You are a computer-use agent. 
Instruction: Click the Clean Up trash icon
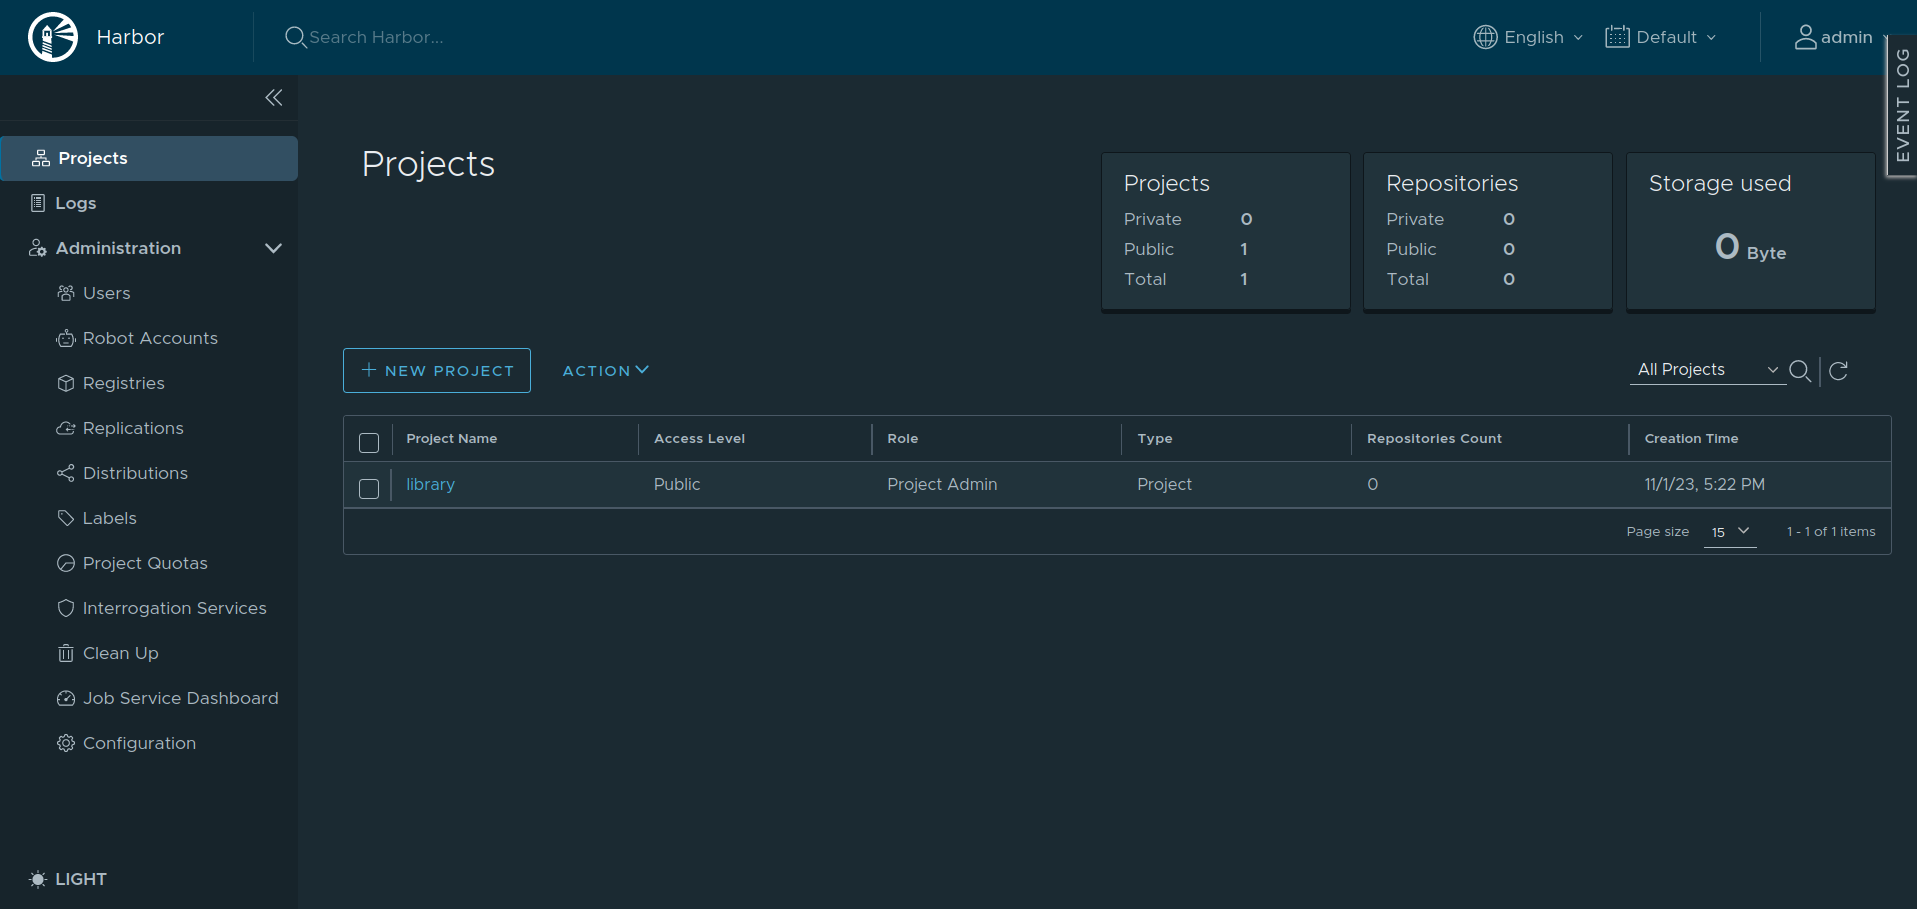pos(66,653)
